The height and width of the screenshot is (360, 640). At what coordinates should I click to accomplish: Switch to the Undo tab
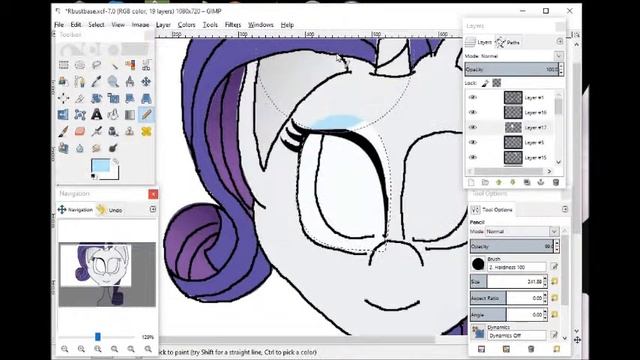point(109,210)
